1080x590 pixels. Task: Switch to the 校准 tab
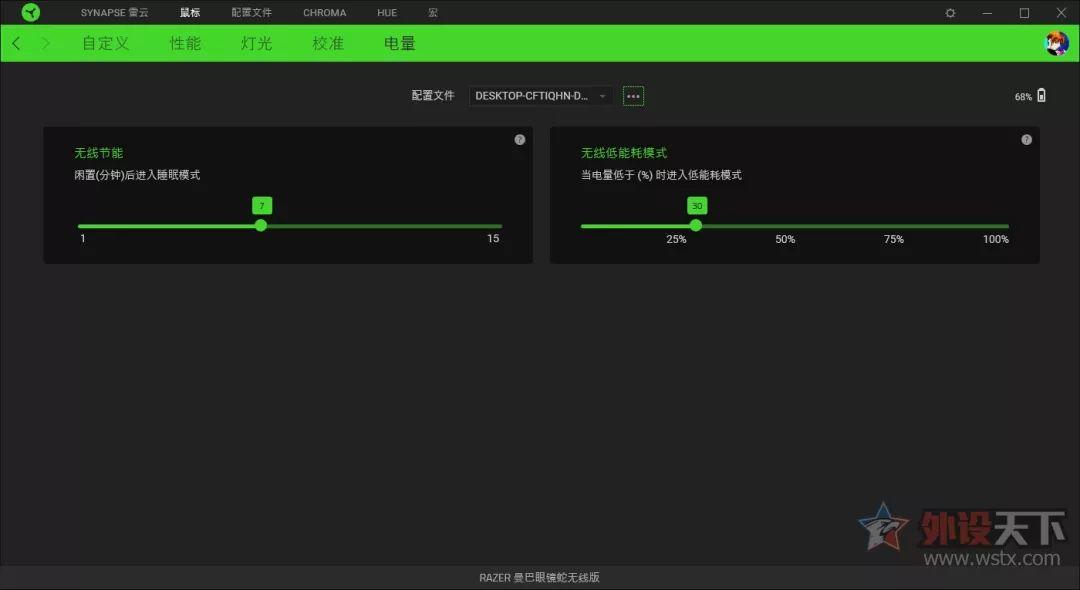328,43
